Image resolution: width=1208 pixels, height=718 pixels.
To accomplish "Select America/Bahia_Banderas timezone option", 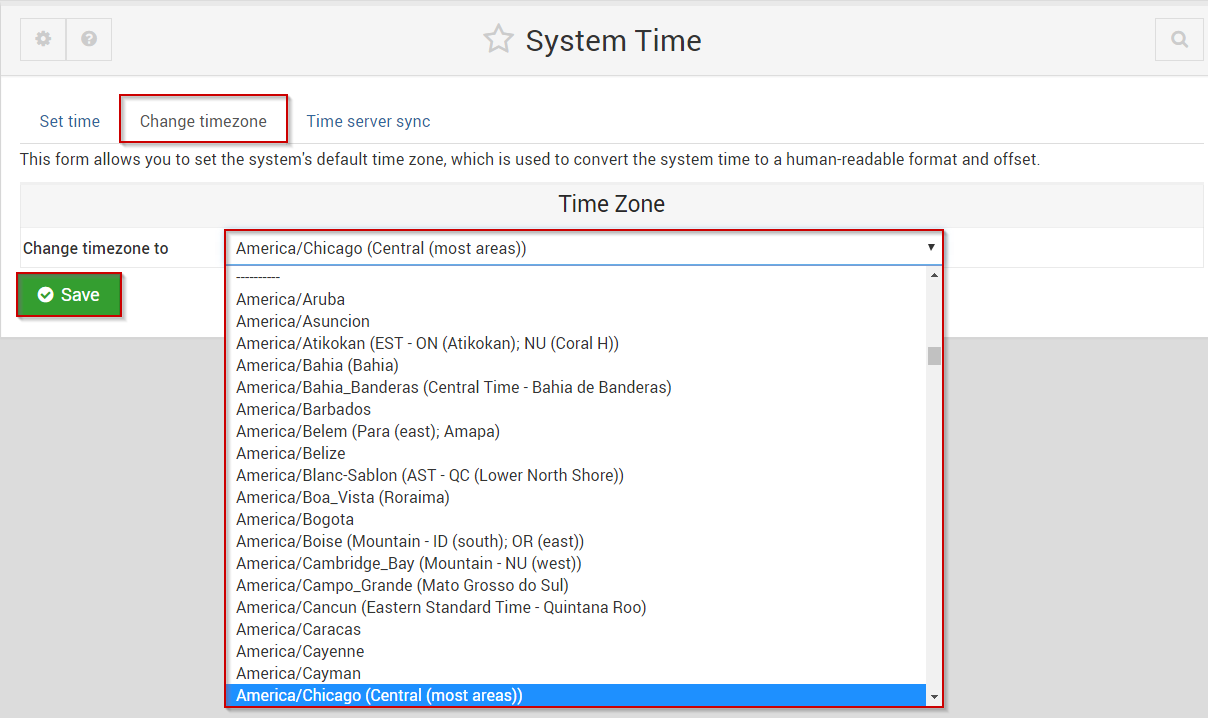I will click(577, 387).
